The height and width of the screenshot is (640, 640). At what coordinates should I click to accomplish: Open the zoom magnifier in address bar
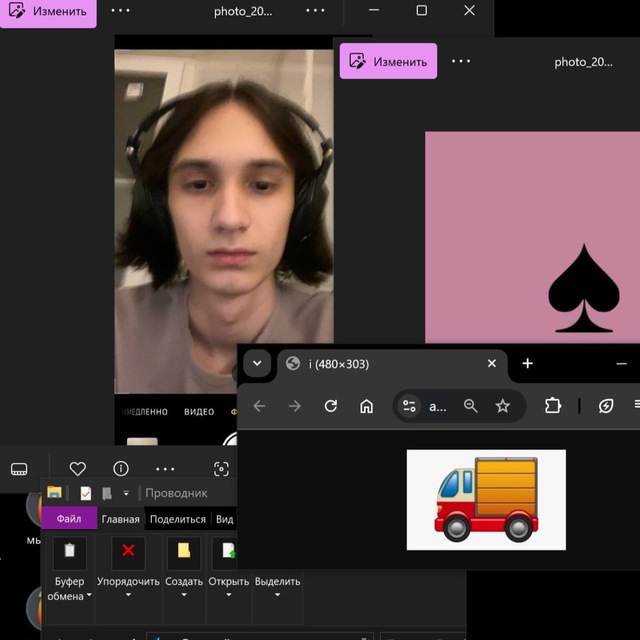(471, 406)
